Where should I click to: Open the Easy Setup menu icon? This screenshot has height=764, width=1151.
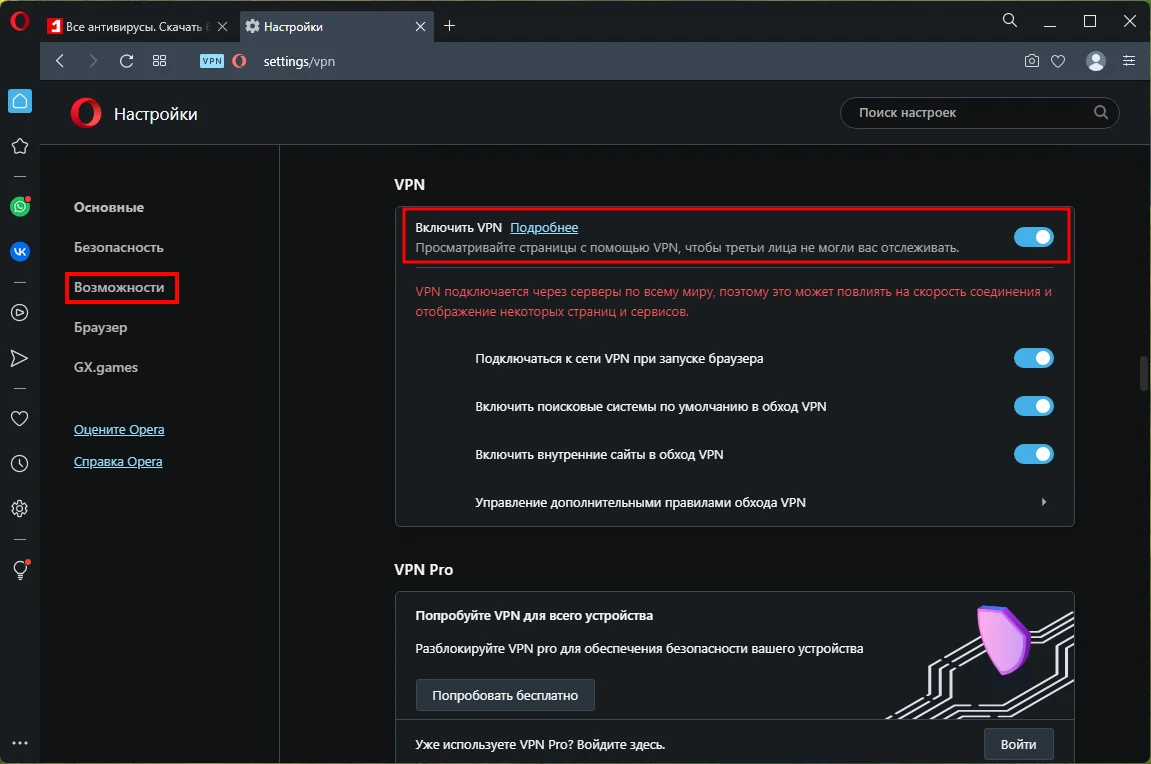[x=1129, y=61]
